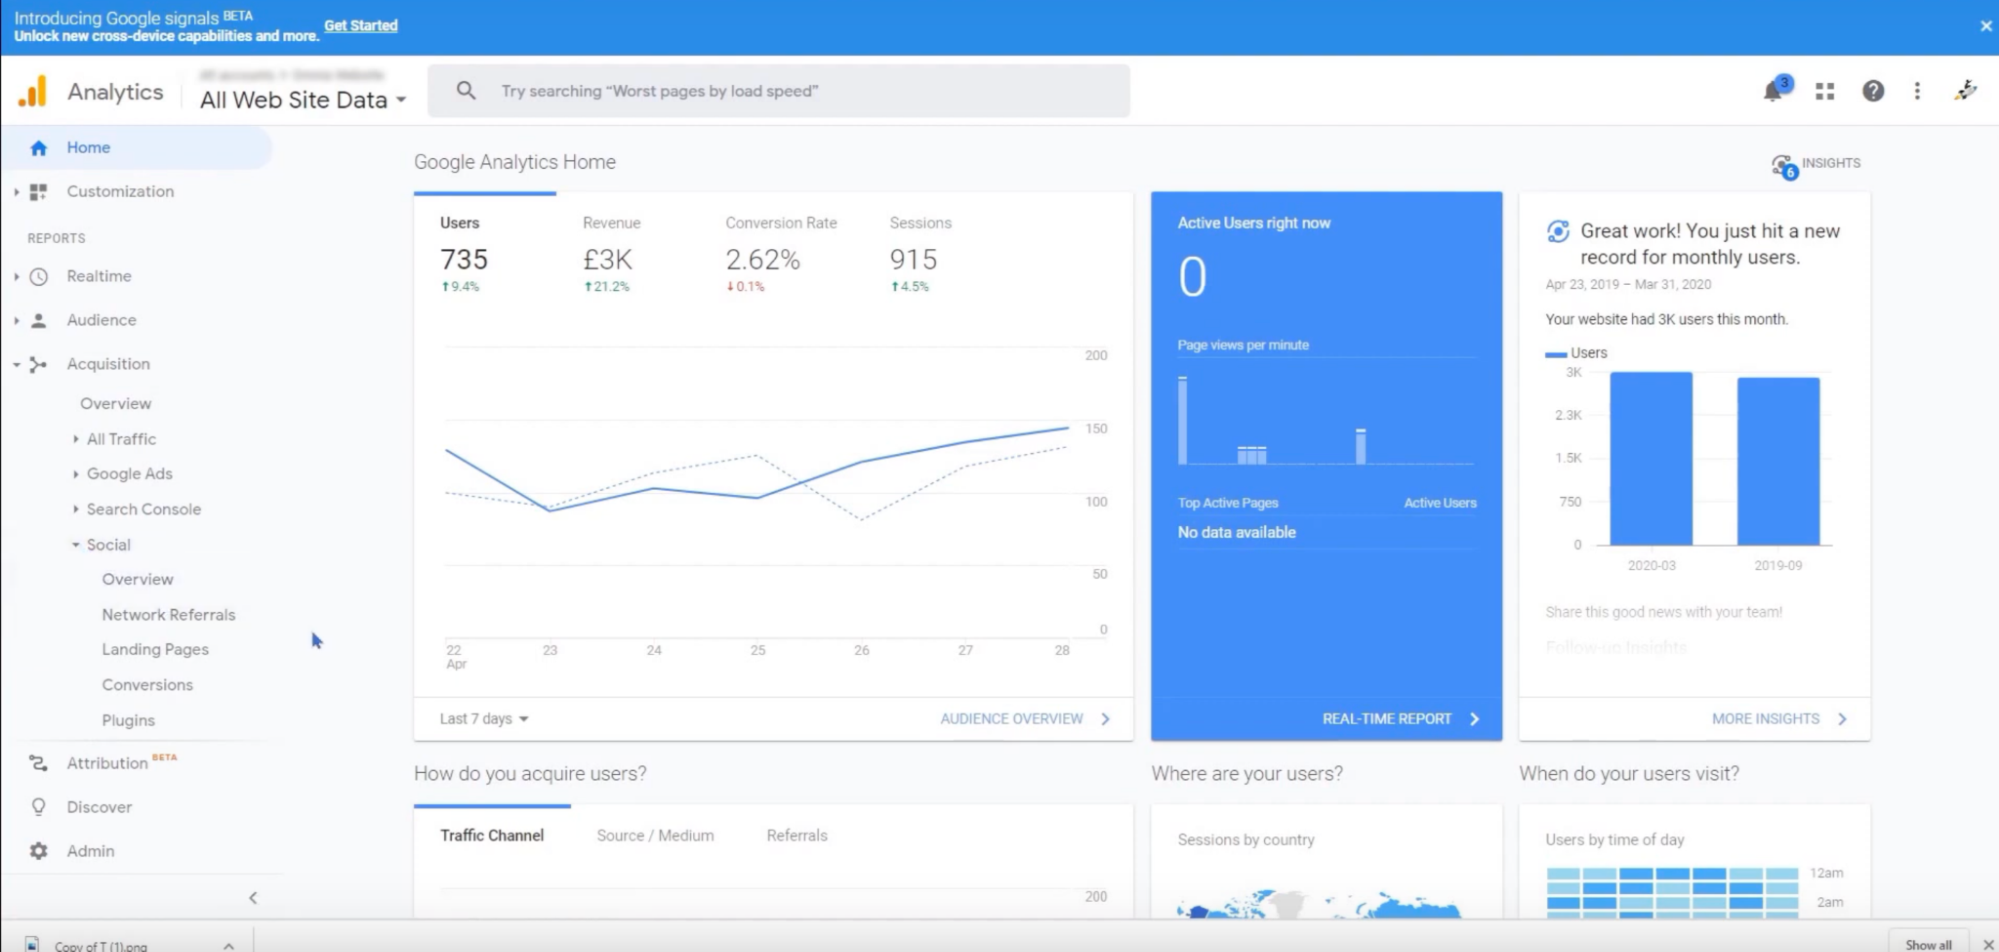Image resolution: width=1999 pixels, height=952 pixels.
Task: Click in the Analytics search field
Action: pos(779,91)
